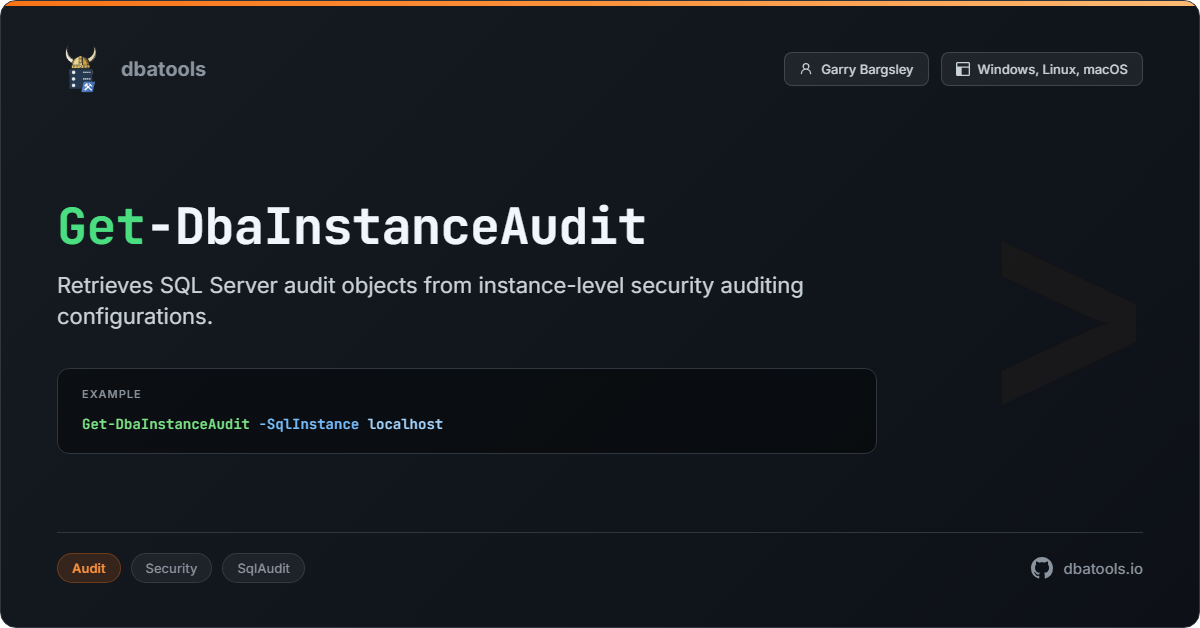Click the Get-DbaInstanceAudit title heading
1200x628 pixels.
pos(352,227)
